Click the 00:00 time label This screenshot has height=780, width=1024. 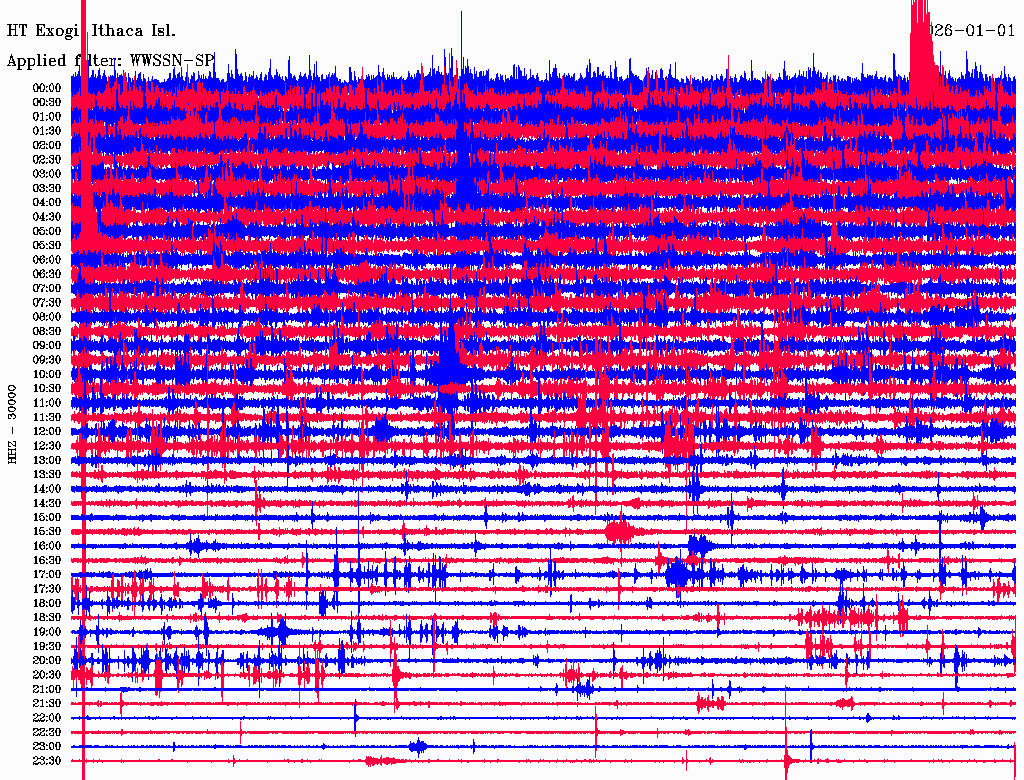click(x=47, y=88)
